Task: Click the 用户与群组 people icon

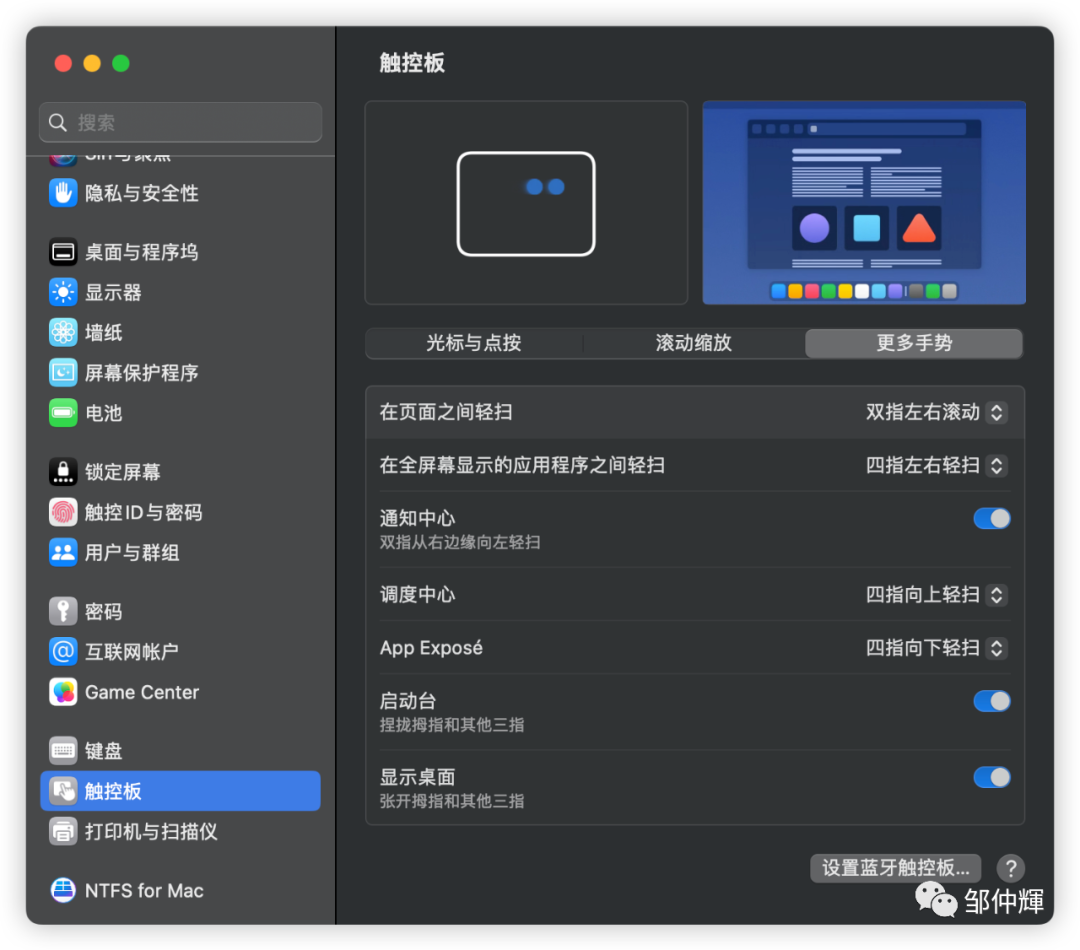Action: click(63, 553)
